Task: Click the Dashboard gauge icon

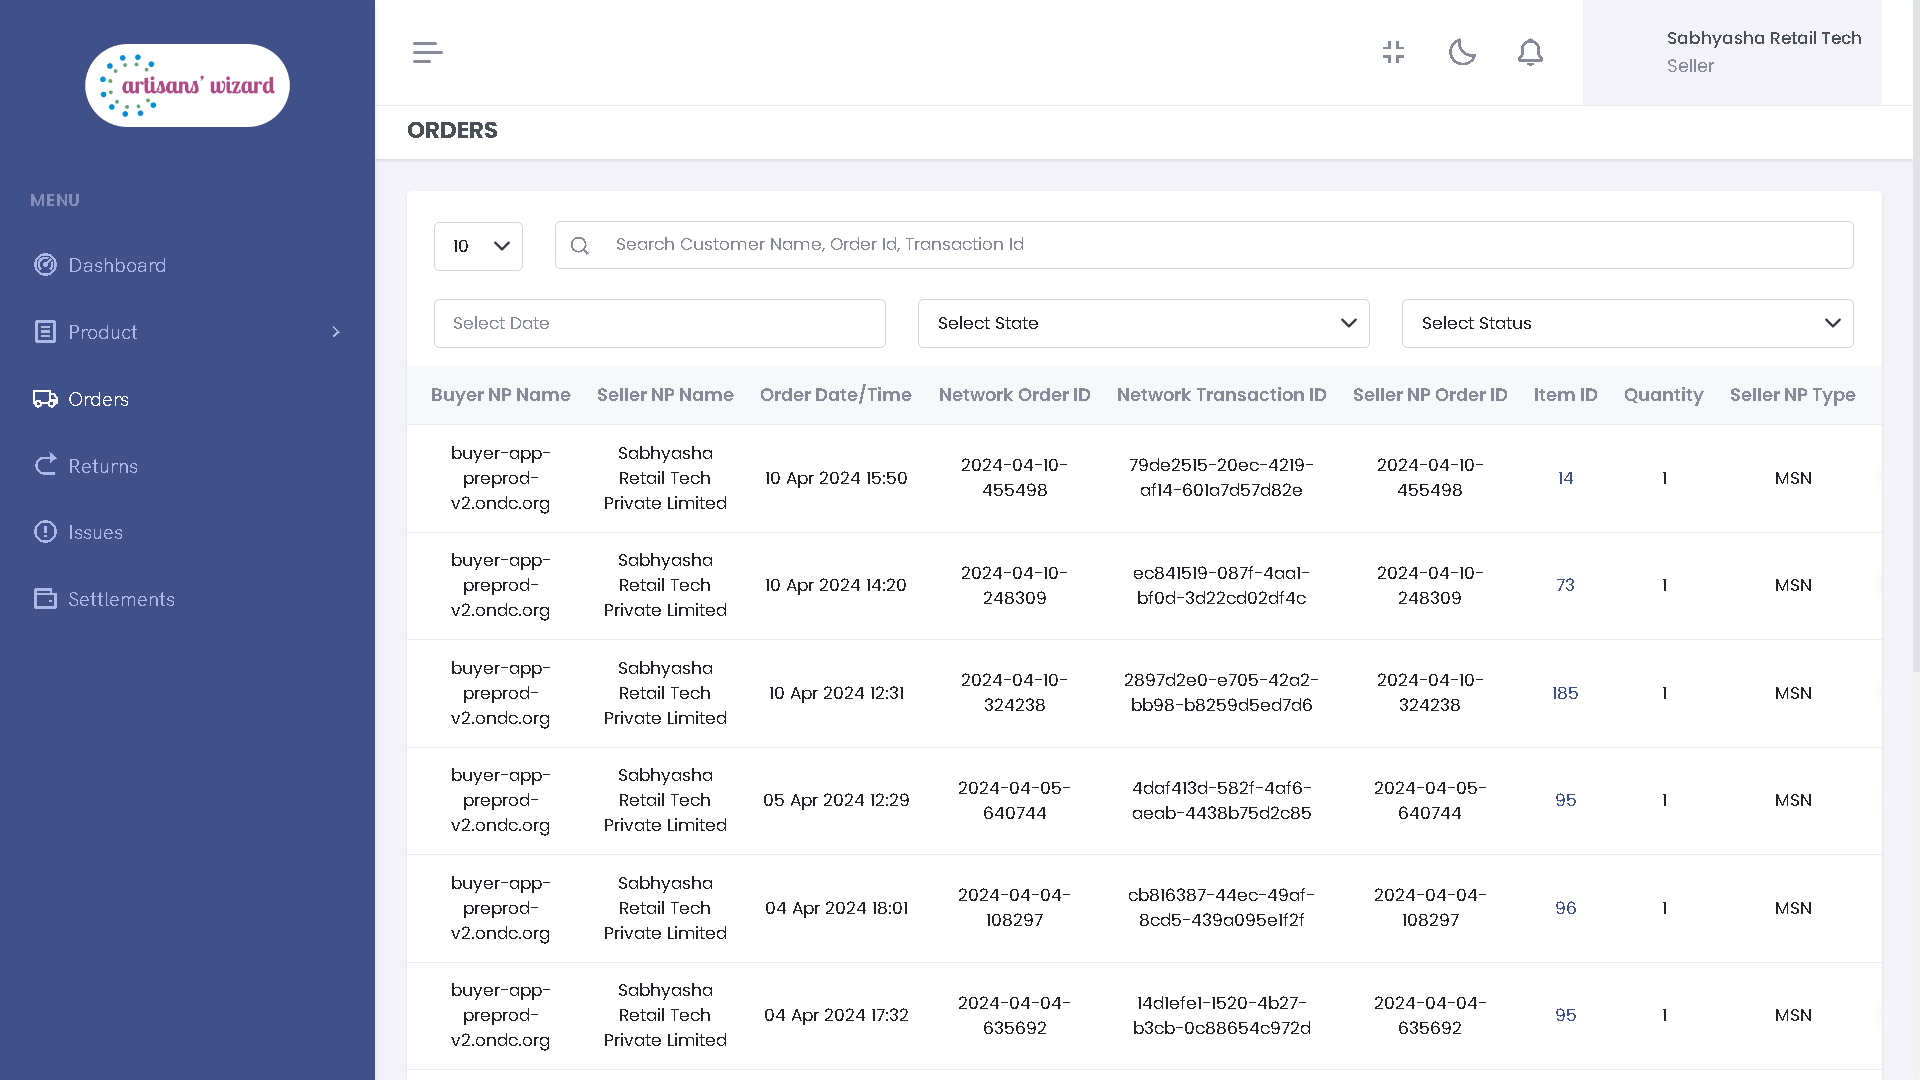Action: click(45, 265)
